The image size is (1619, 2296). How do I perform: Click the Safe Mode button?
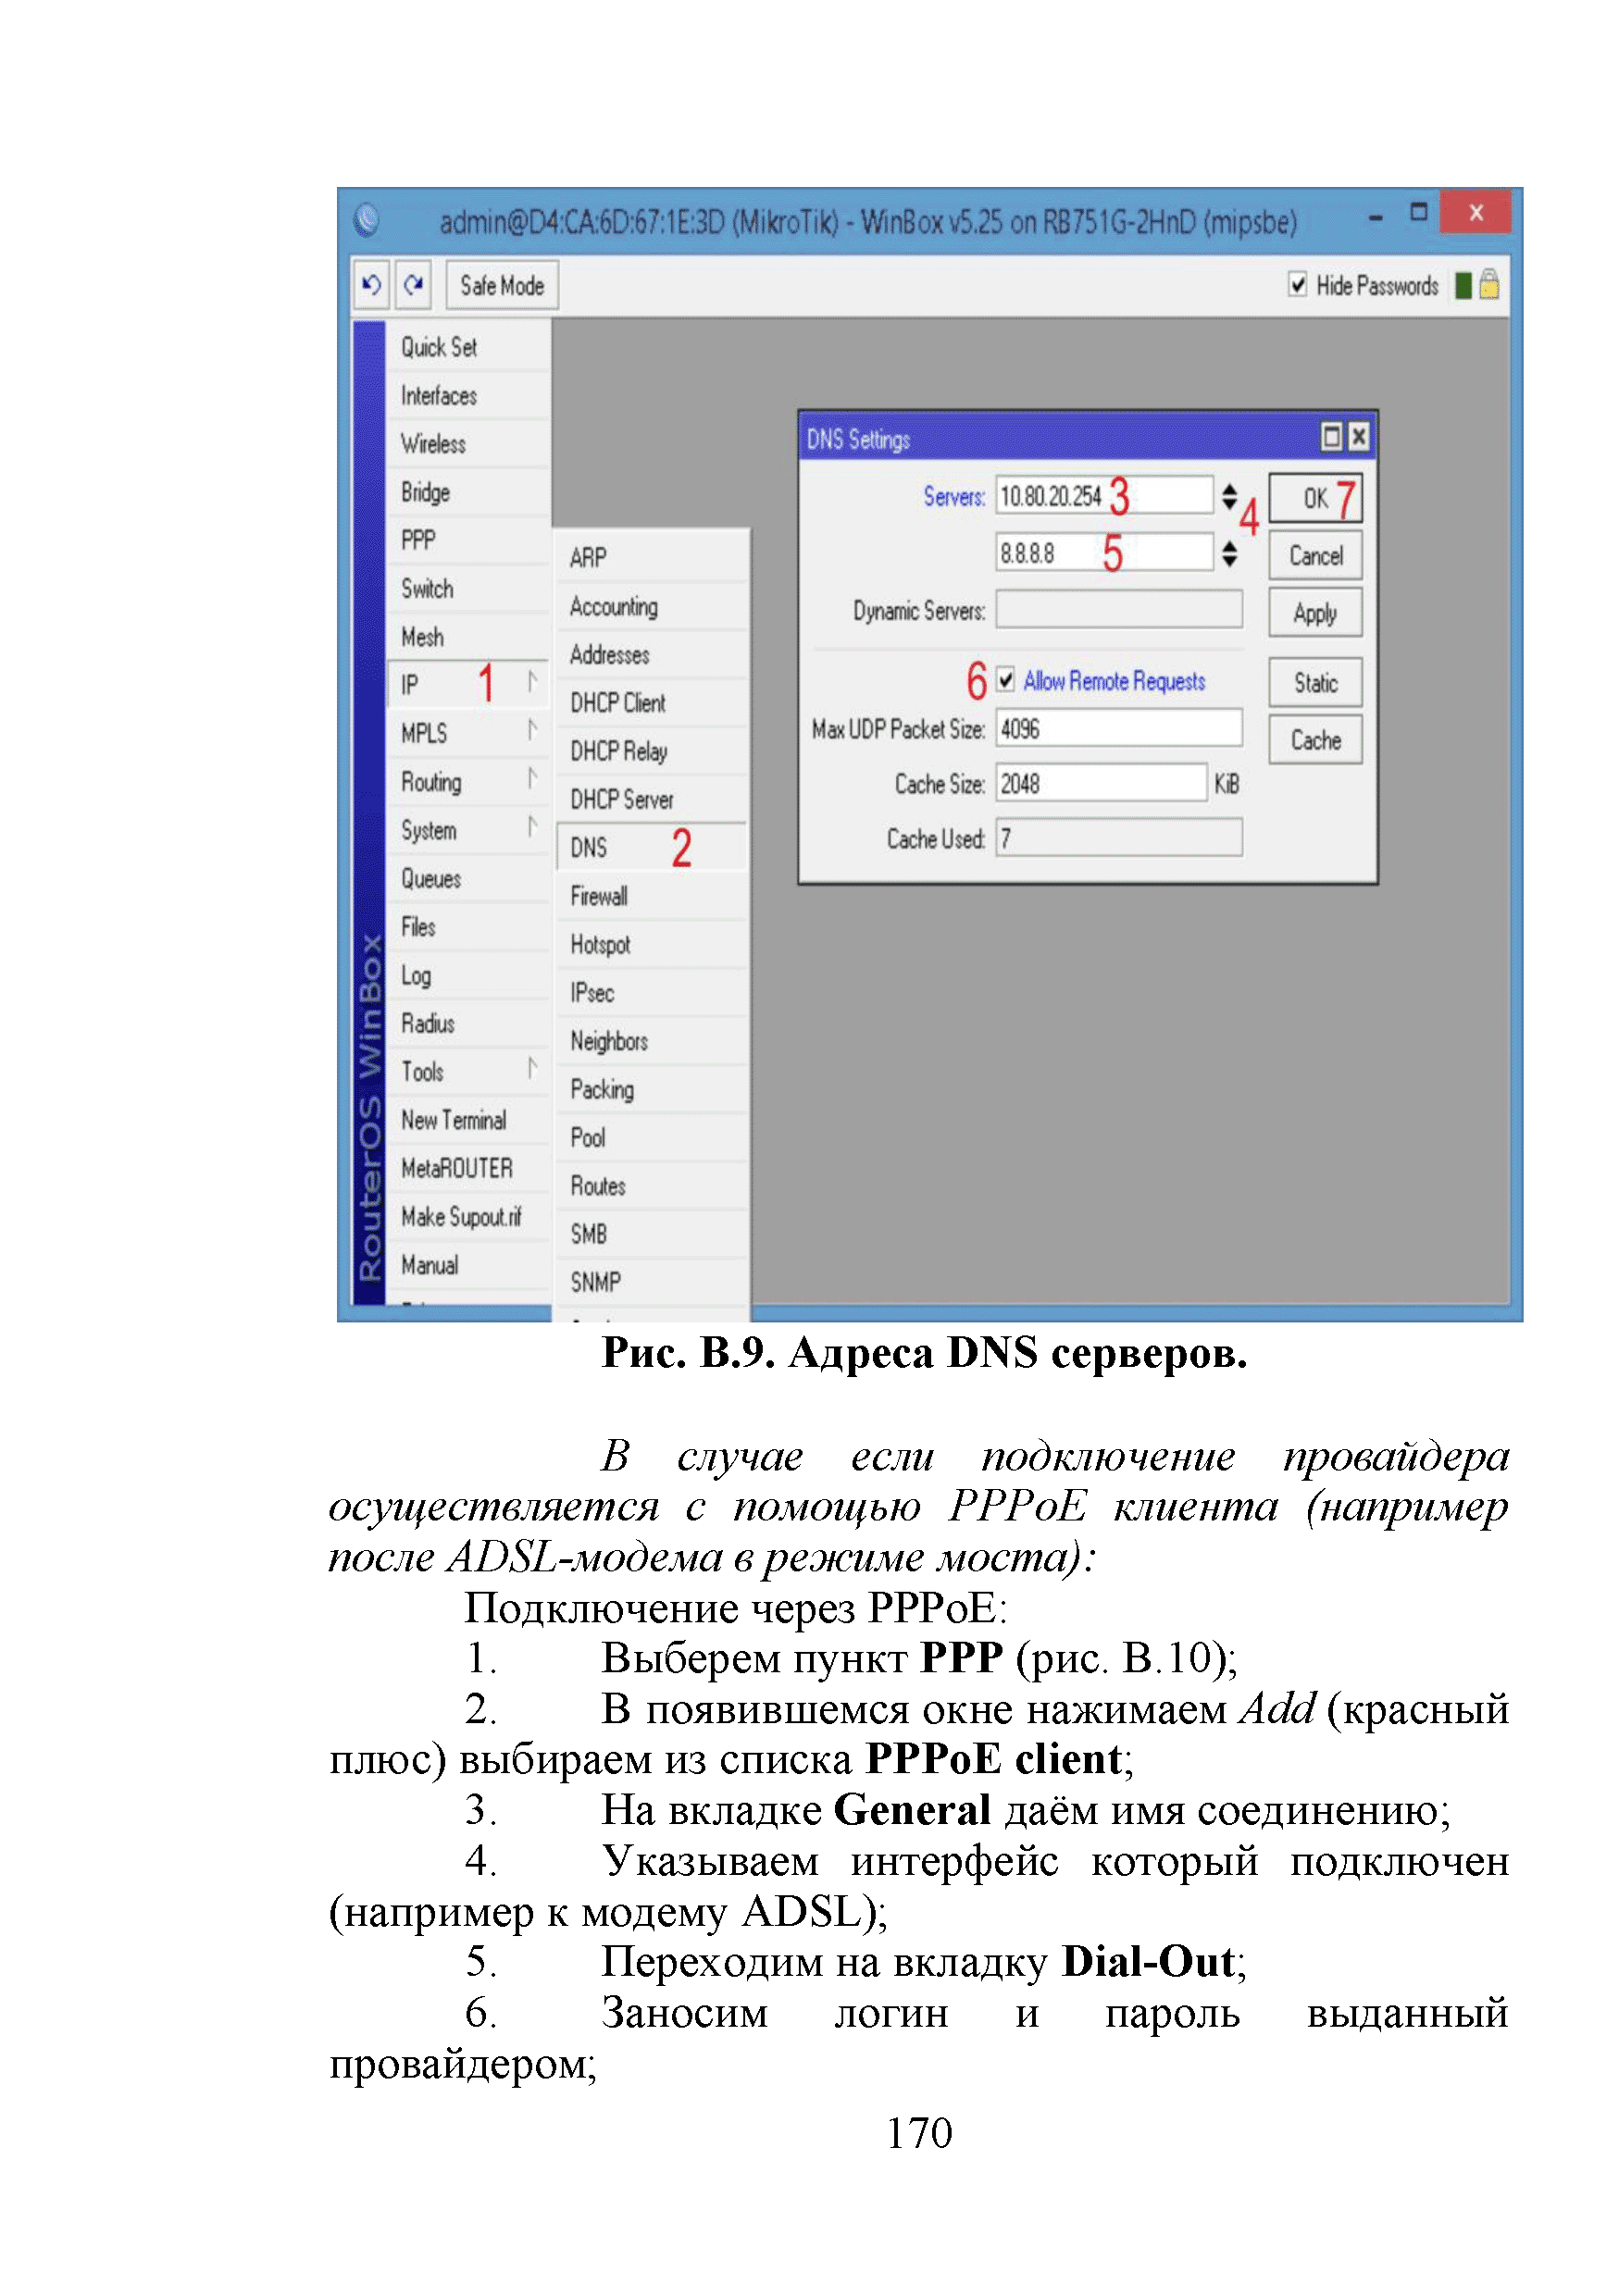501,286
